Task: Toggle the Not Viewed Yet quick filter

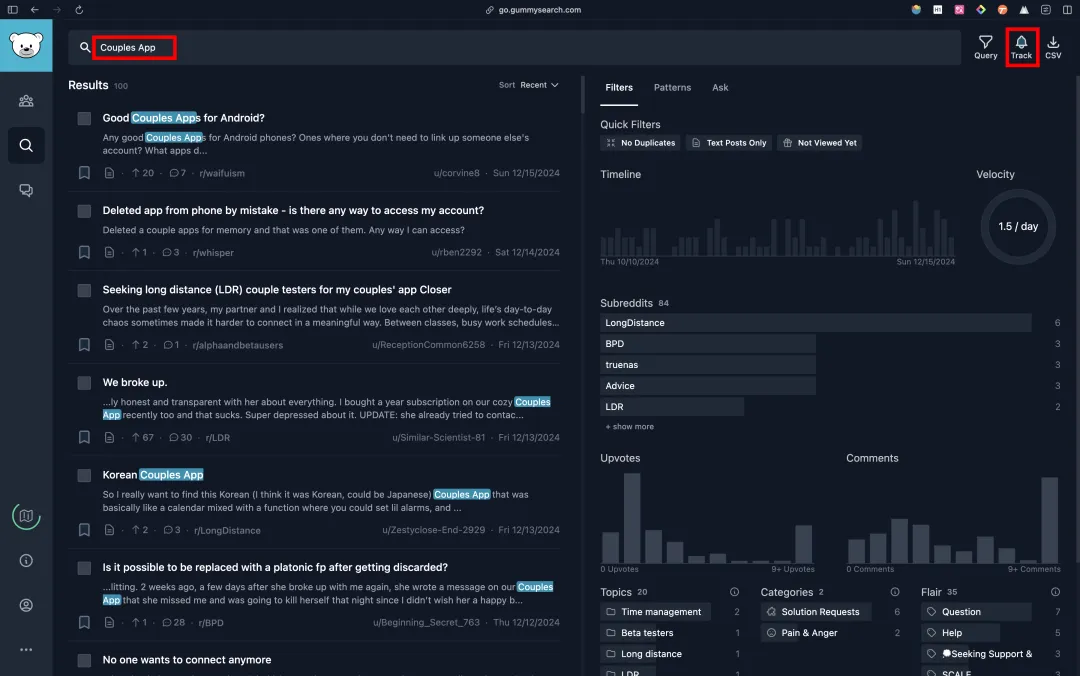Action: (x=820, y=143)
